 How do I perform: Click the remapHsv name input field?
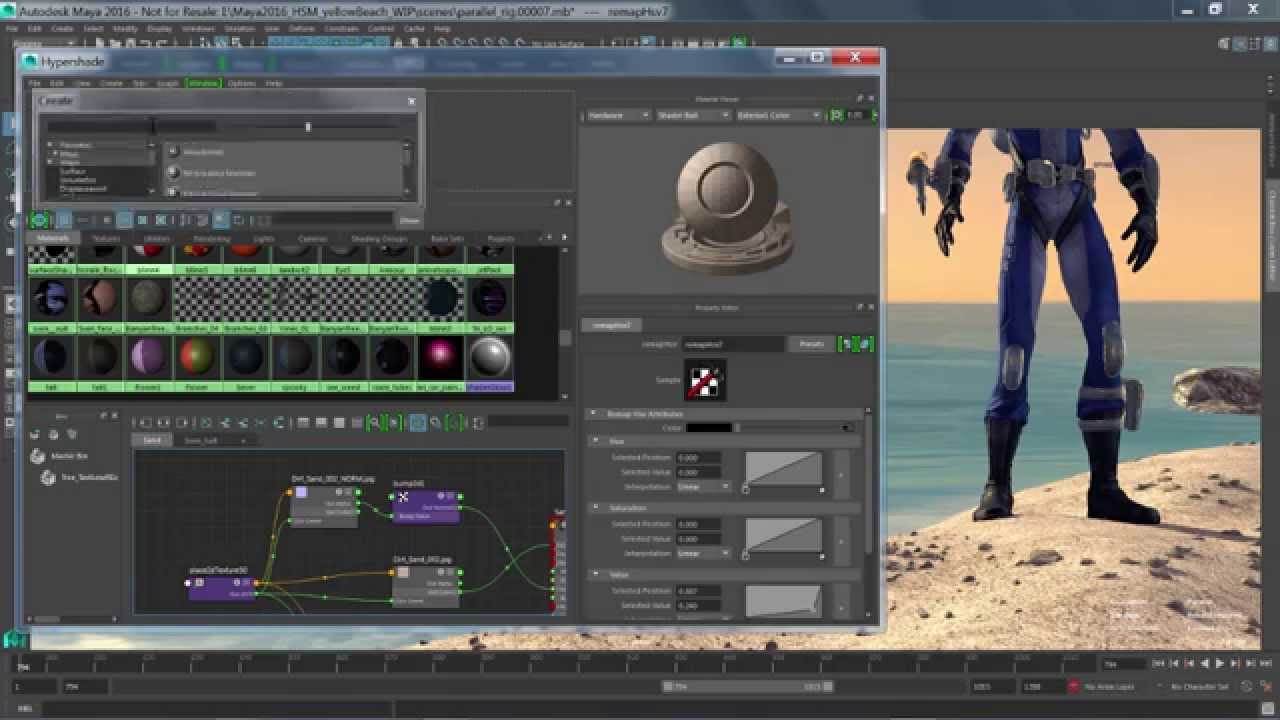[733, 344]
